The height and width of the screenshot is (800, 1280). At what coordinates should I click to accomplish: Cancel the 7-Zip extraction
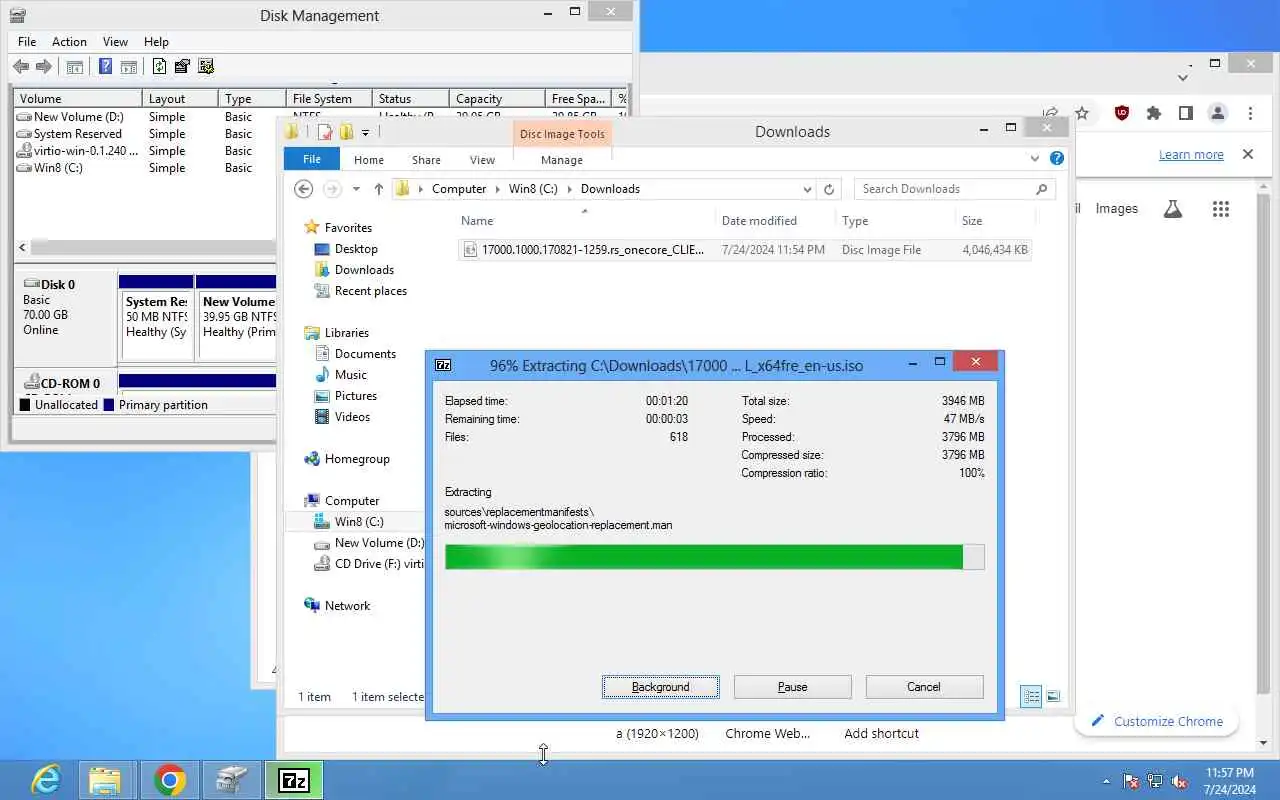tap(924, 687)
